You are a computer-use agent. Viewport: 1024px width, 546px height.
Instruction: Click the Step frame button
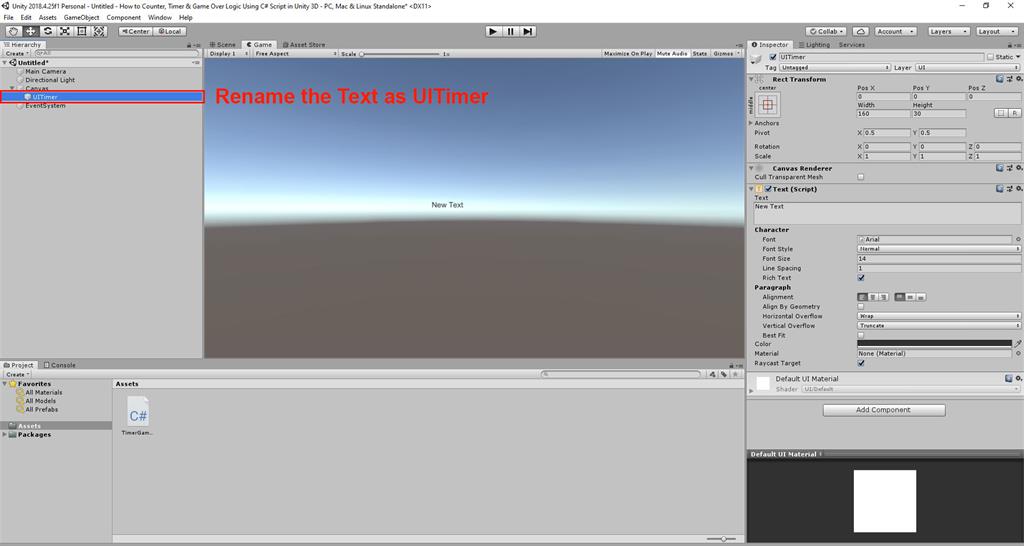coord(528,31)
